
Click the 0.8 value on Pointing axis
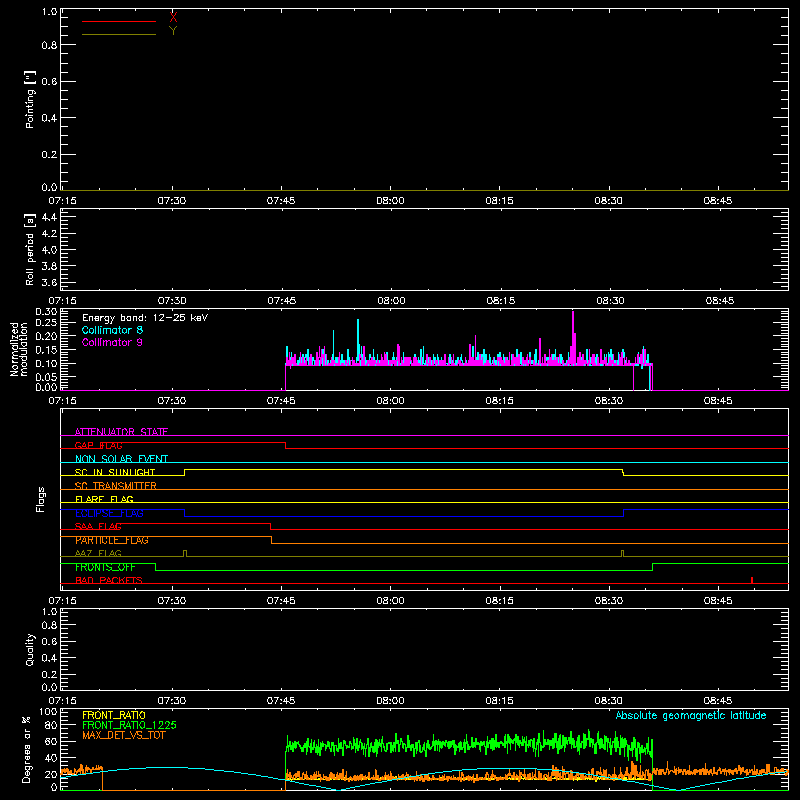tap(49, 45)
